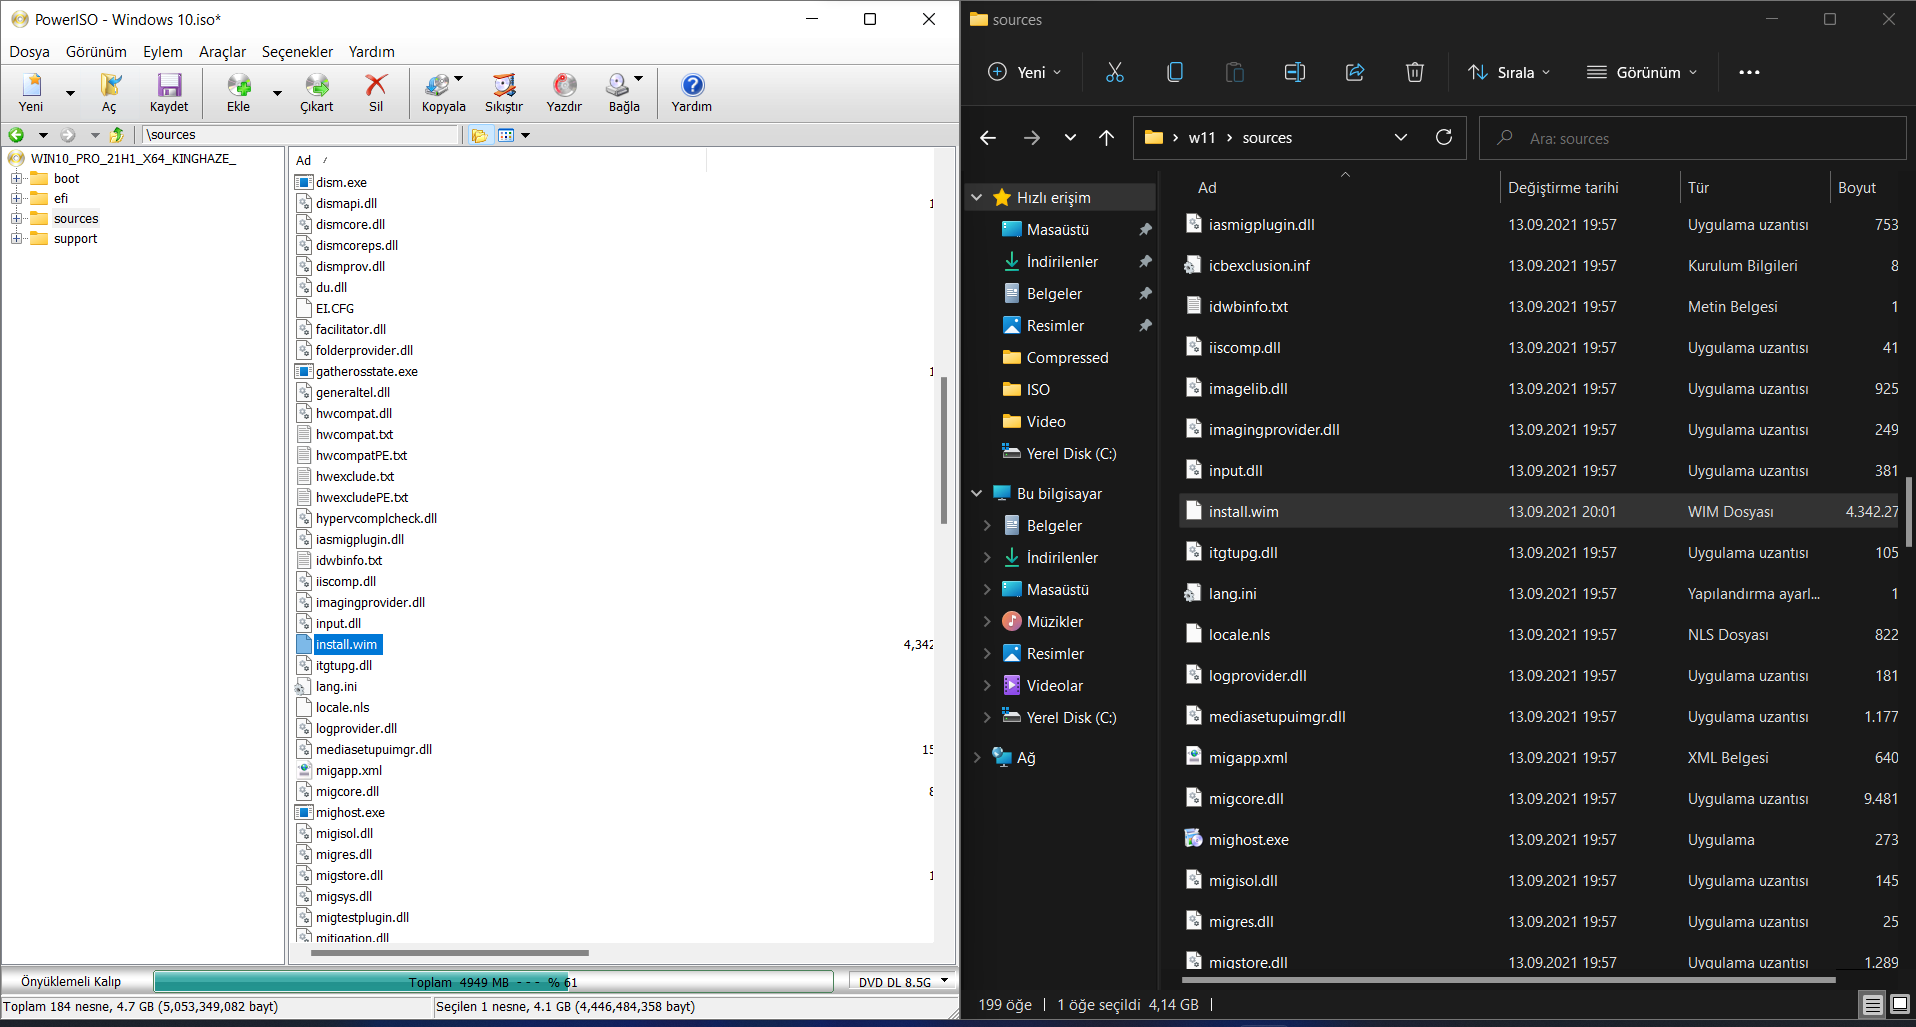Open the Yardım menu in the menu bar

pos(371,52)
